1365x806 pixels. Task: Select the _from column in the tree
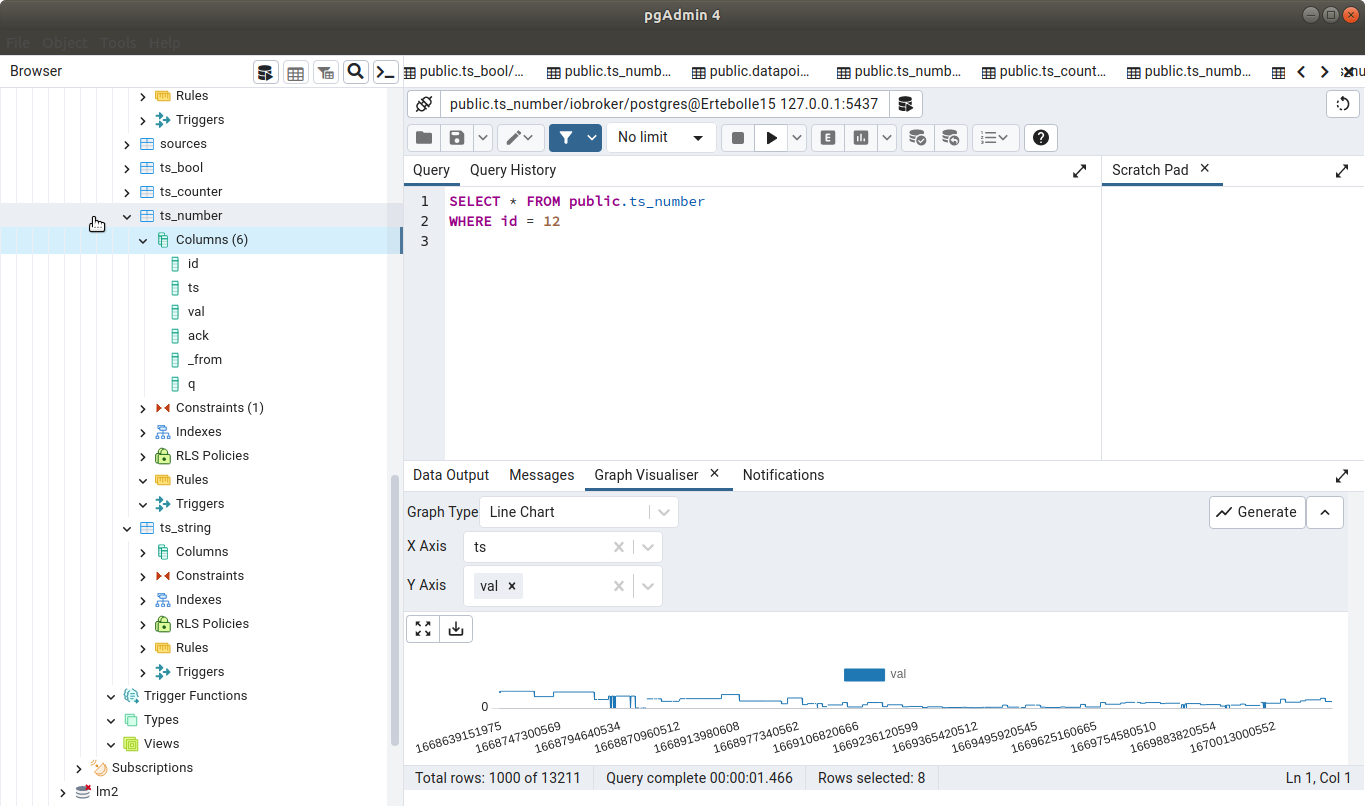point(205,360)
